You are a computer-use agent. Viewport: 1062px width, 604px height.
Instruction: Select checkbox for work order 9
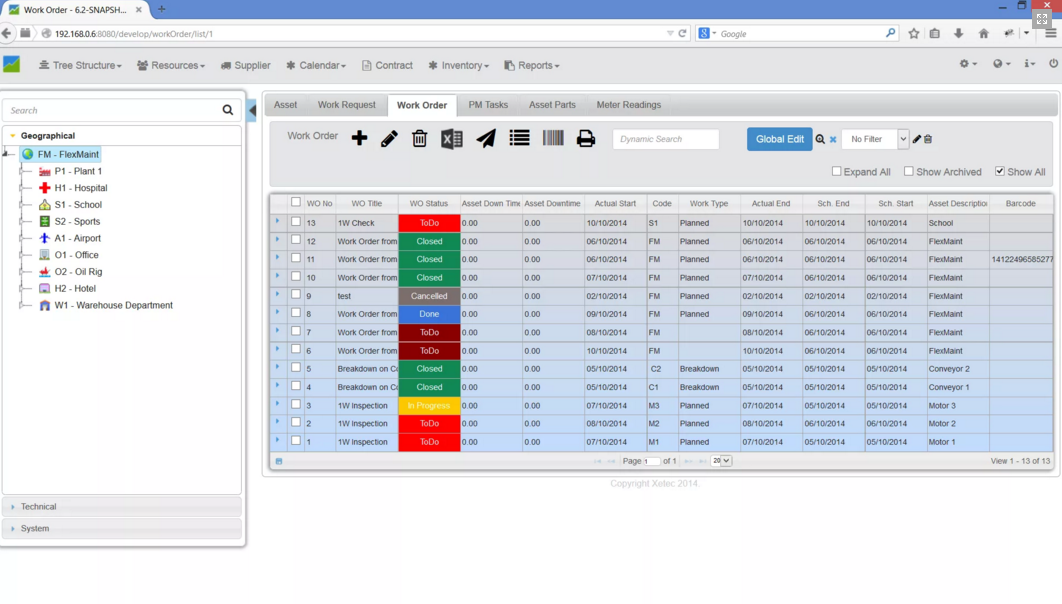[296, 295]
